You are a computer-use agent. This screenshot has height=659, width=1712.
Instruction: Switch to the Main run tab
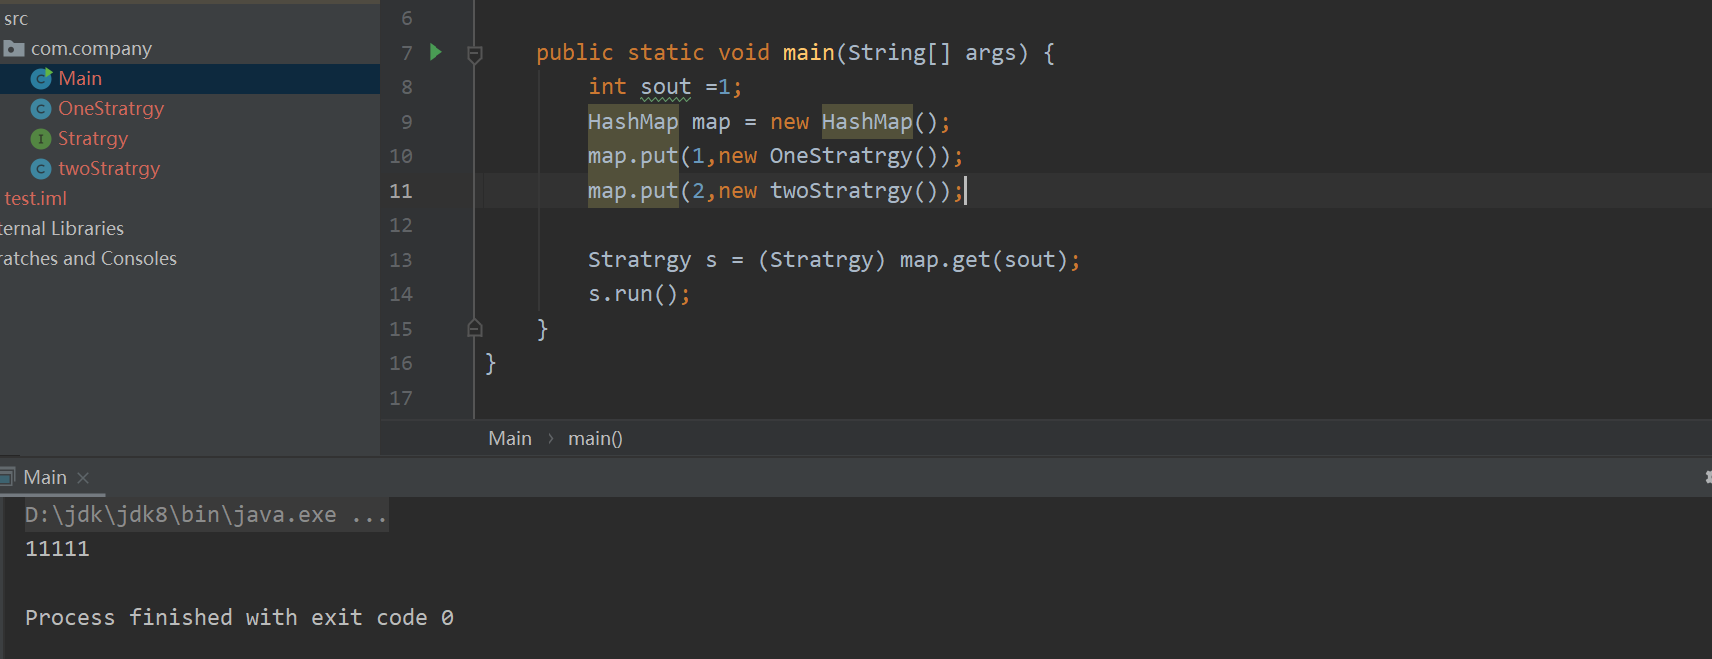[45, 477]
